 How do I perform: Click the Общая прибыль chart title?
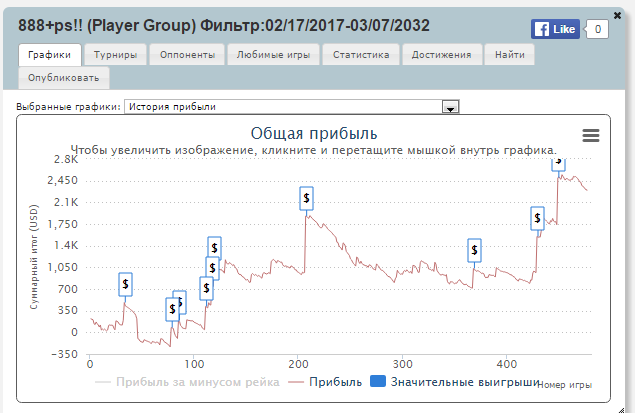coord(314,133)
